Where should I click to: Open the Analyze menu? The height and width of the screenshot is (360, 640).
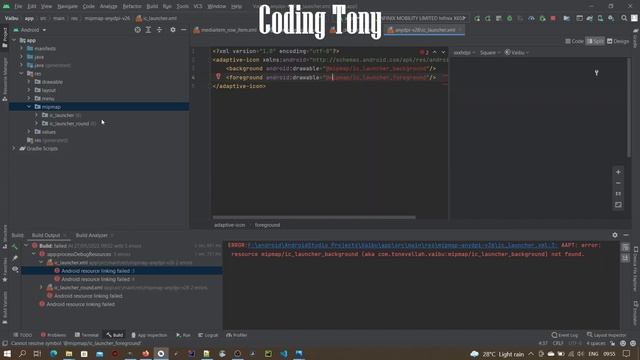(x=109, y=7)
